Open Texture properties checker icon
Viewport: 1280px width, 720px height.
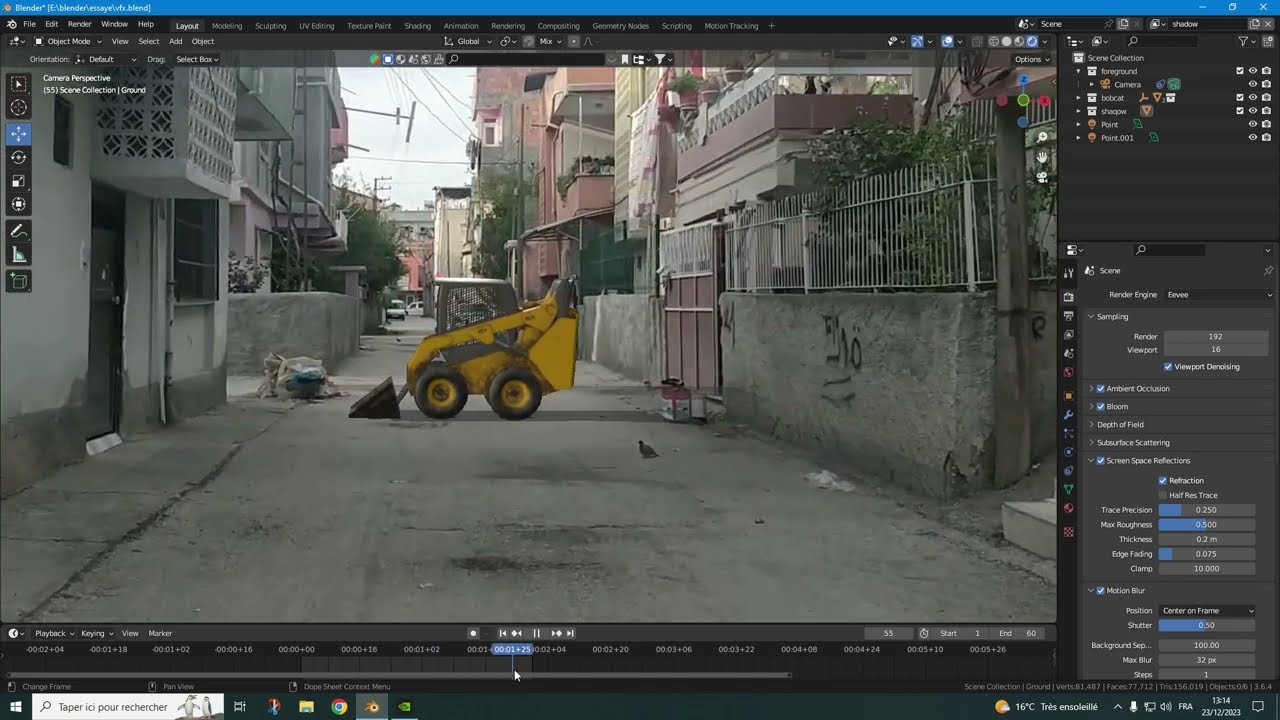click(x=1068, y=532)
